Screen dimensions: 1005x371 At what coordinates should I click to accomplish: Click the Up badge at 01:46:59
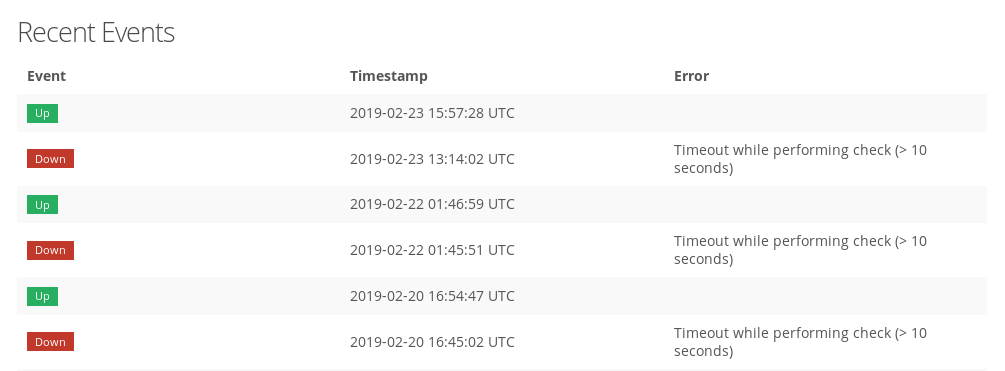pyautogui.click(x=42, y=204)
